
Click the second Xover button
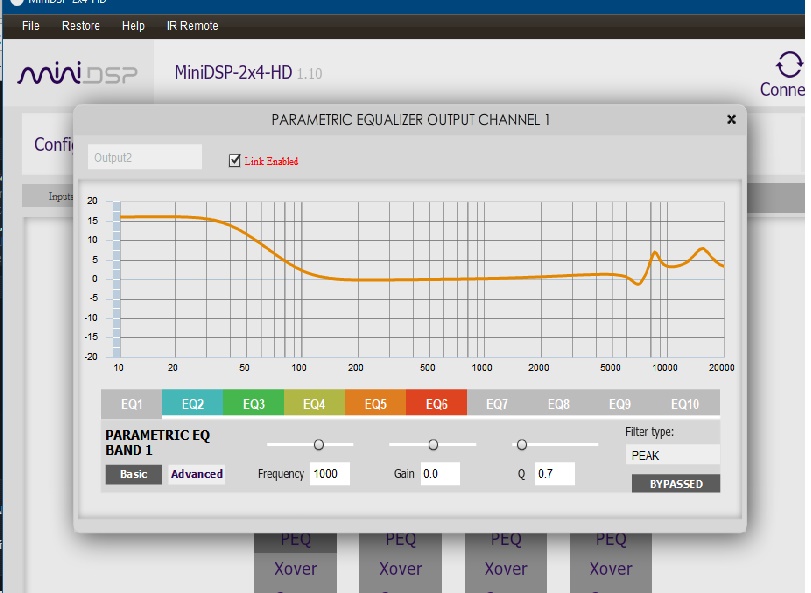[x=400, y=569]
